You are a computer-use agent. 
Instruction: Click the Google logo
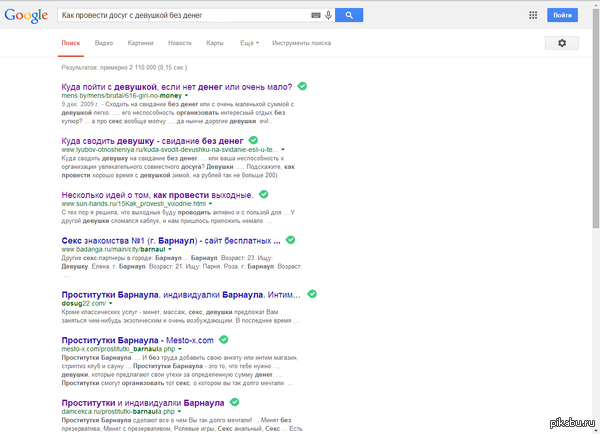[x=26, y=16]
